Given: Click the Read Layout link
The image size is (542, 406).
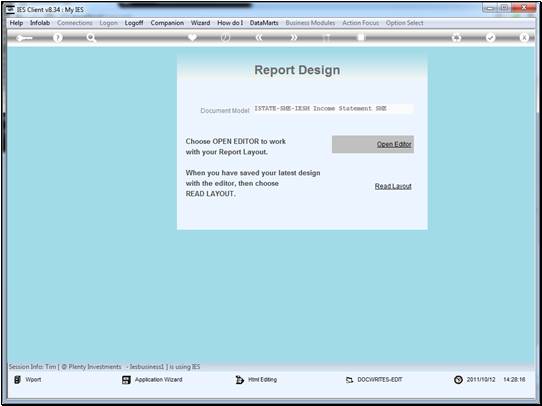Looking at the screenshot, I should pos(393,186).
